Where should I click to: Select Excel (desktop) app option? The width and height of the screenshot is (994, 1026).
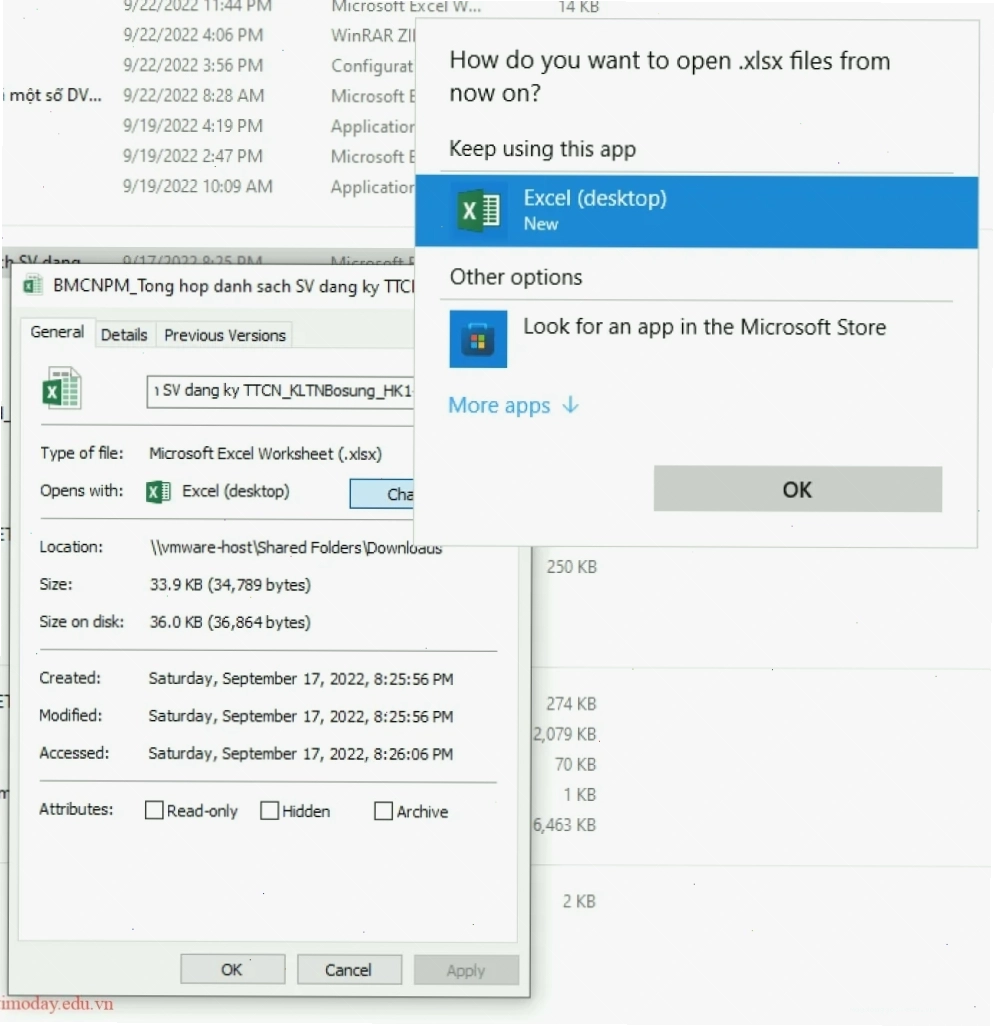pos(696,212)
